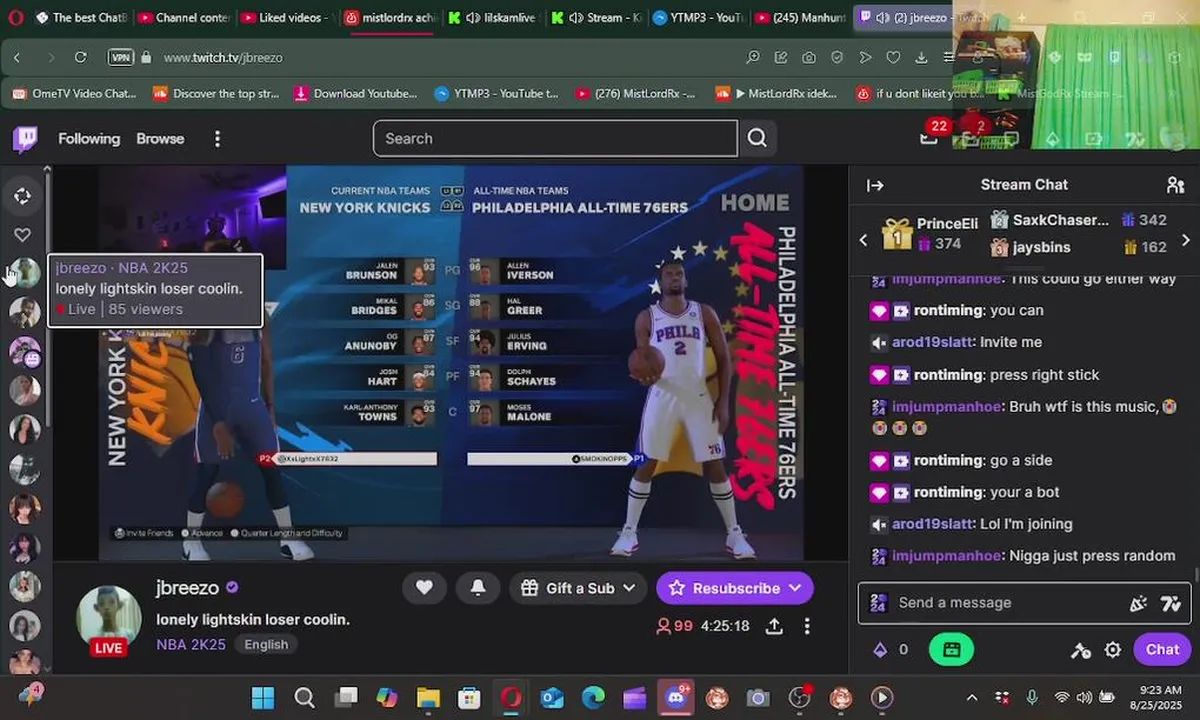This screenshot has width=1200, height=720.
Task: Collapse the Stream Chat panel
Action: [x=875, y=185]
